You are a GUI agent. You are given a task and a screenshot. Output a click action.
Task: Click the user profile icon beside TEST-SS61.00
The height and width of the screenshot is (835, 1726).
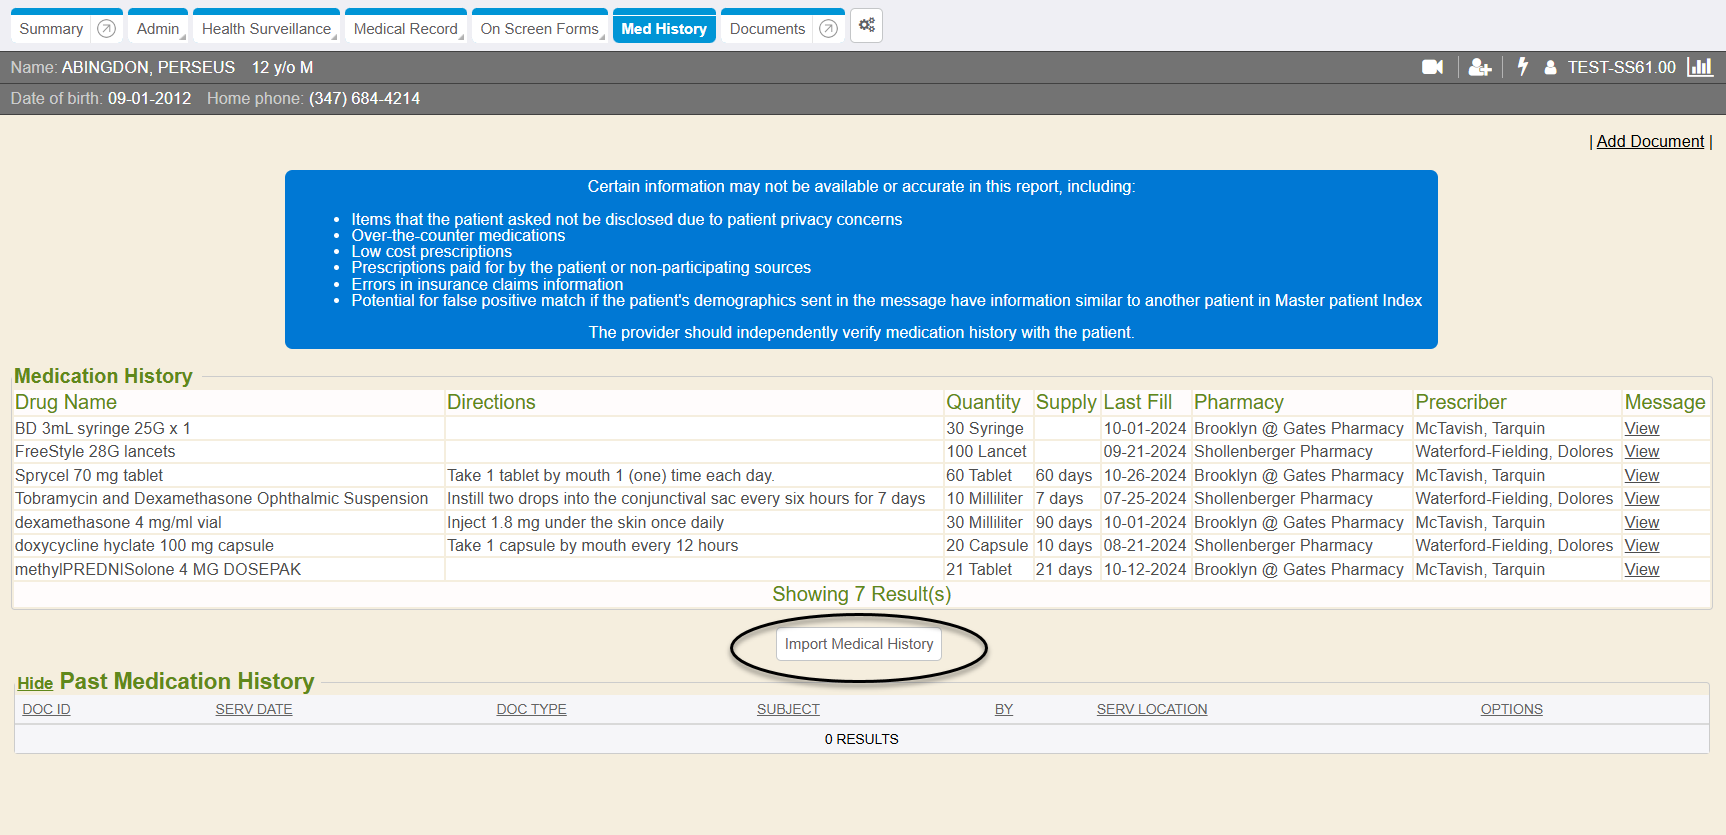[1550, 68]
